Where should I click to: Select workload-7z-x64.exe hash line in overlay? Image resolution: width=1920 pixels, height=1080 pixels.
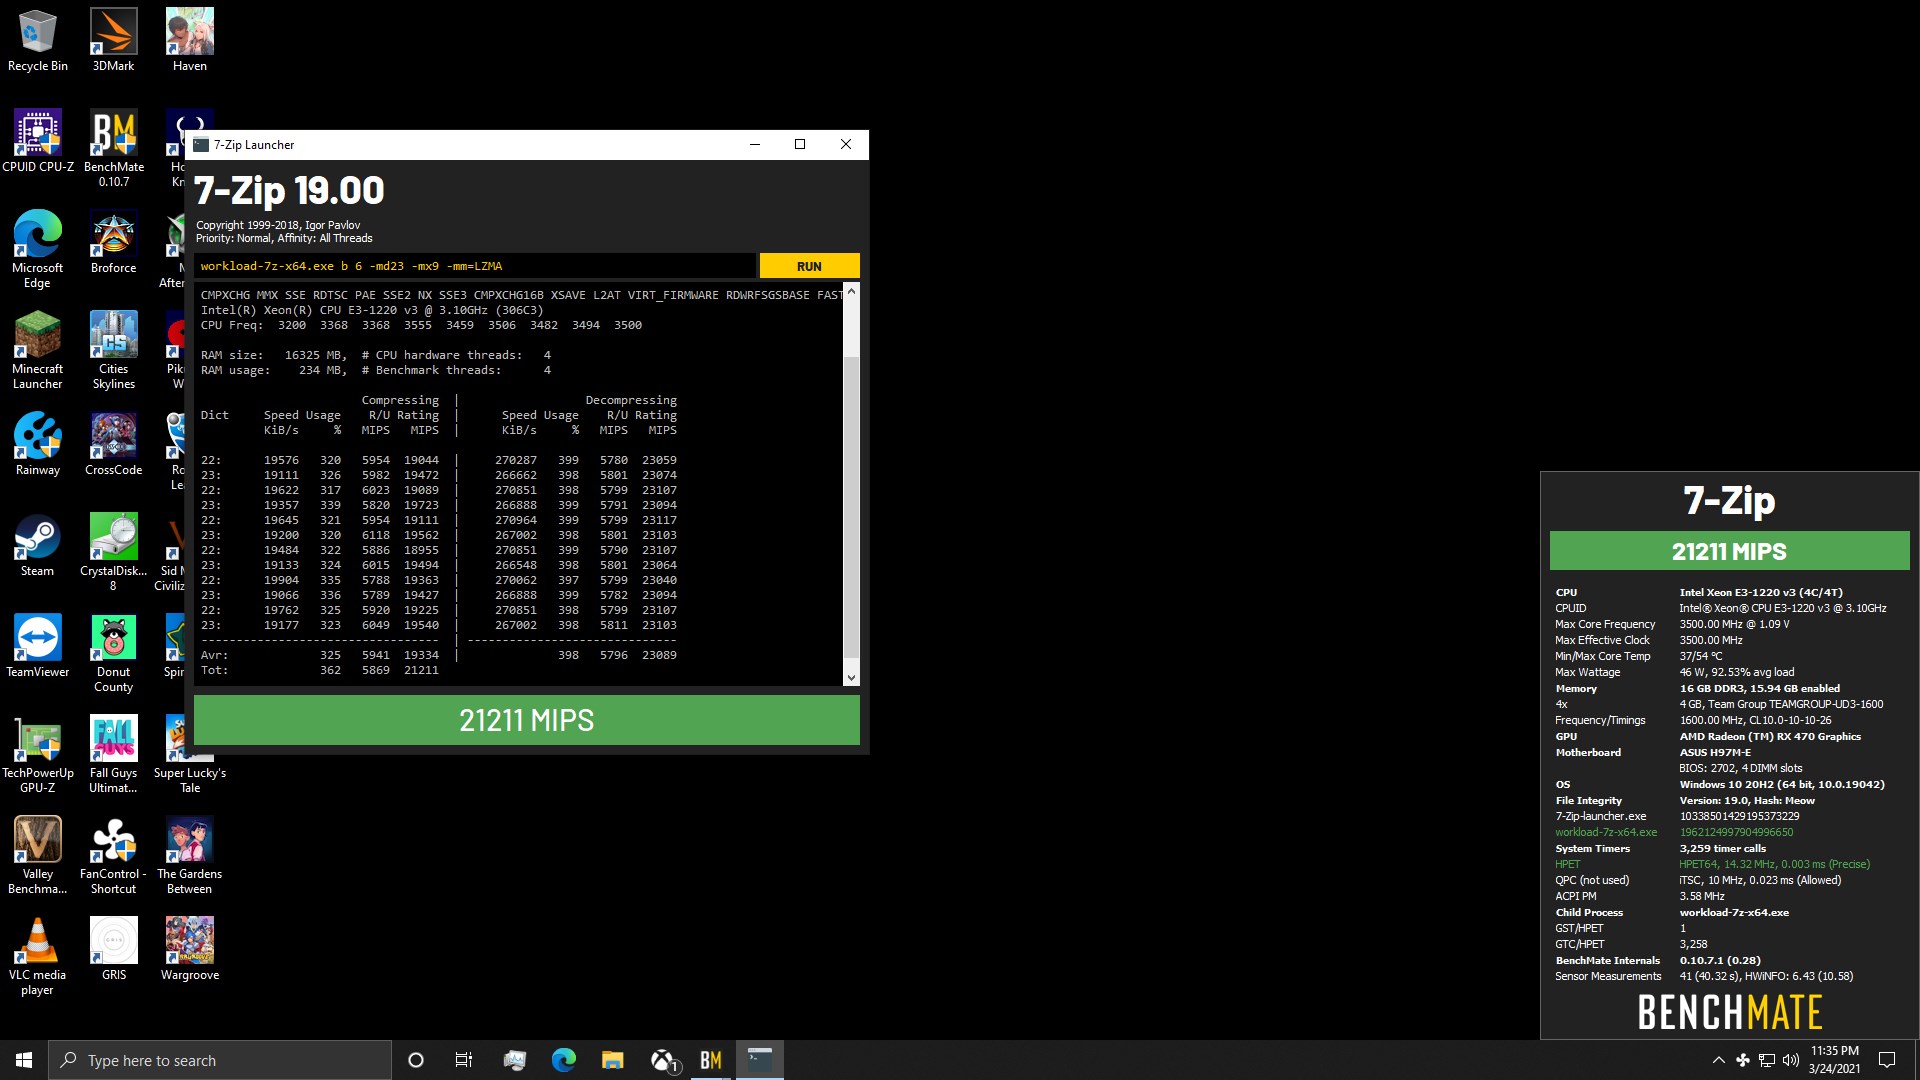pyautogui.click(x=1674, y=832)
